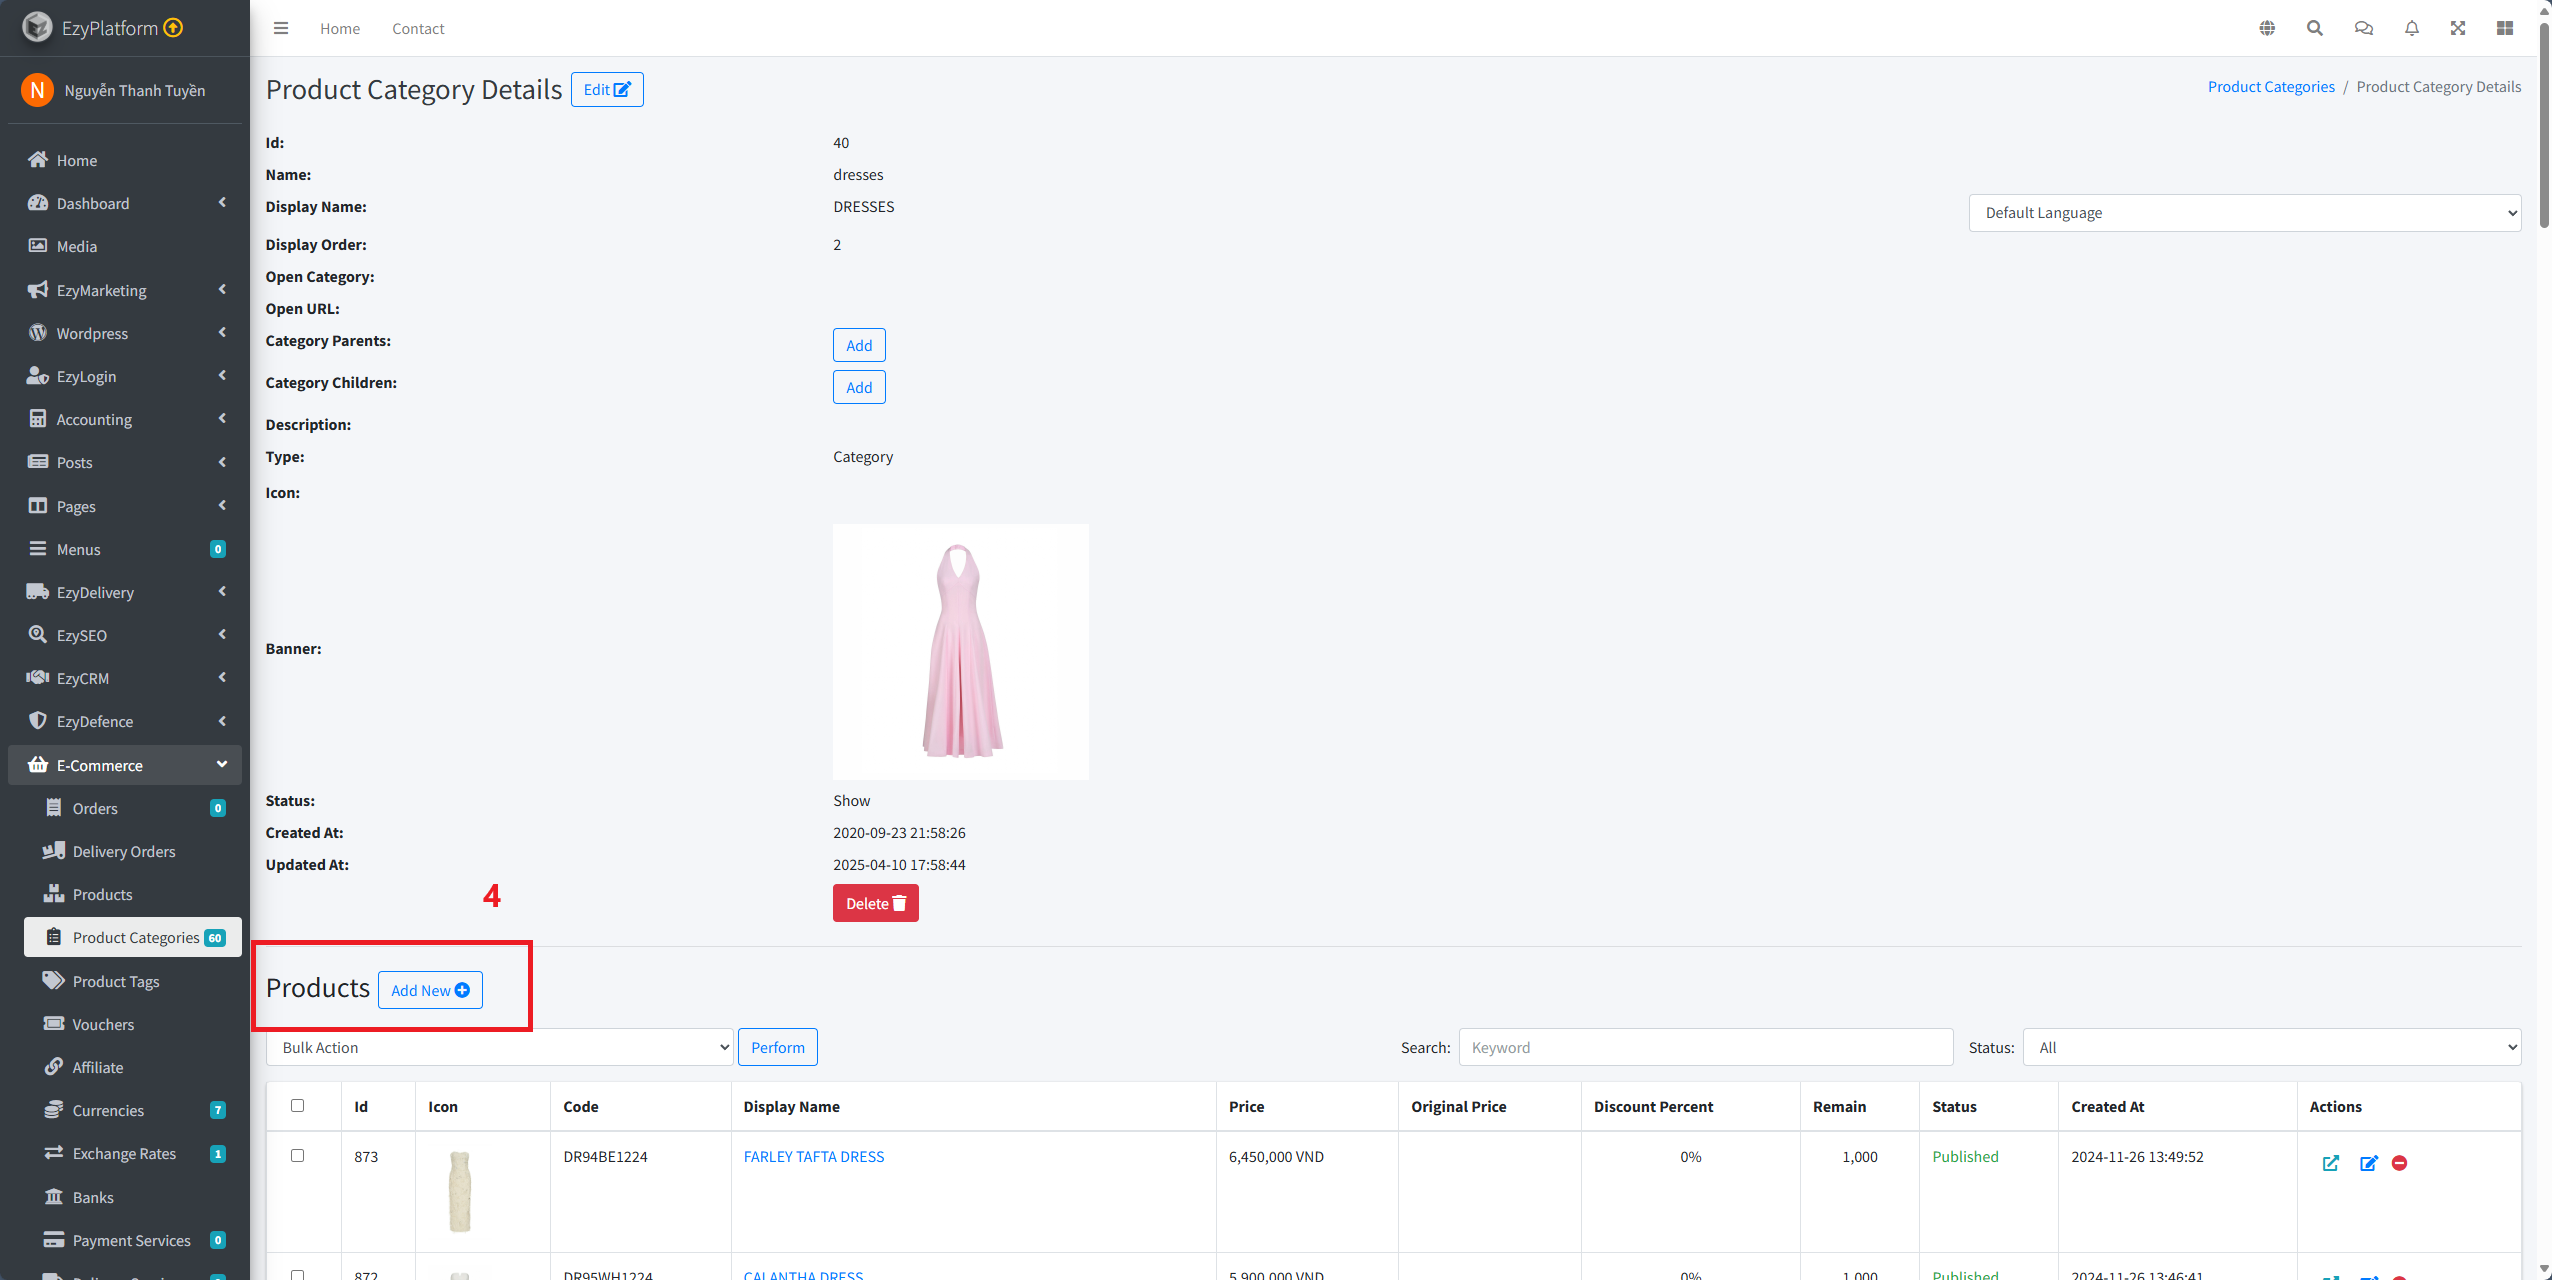The height and width of the screenshot is (1280, 2552).
Task: Open the Default Language dropdown
Action: (x=2244, y=213)
